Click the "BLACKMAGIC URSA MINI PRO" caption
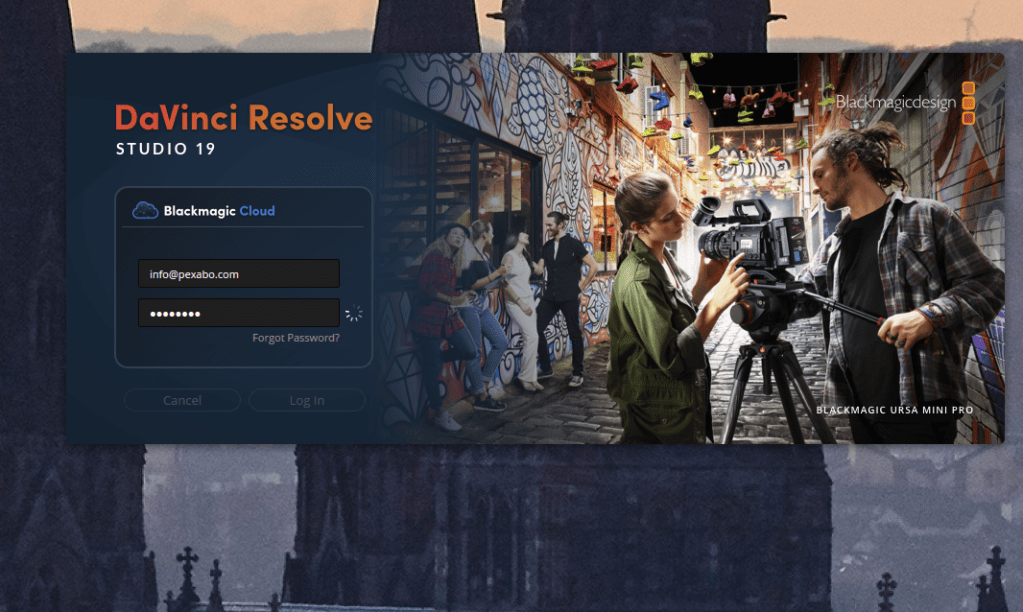The height and width of the screenshot is (612, 1023). (x=894, y=410)
